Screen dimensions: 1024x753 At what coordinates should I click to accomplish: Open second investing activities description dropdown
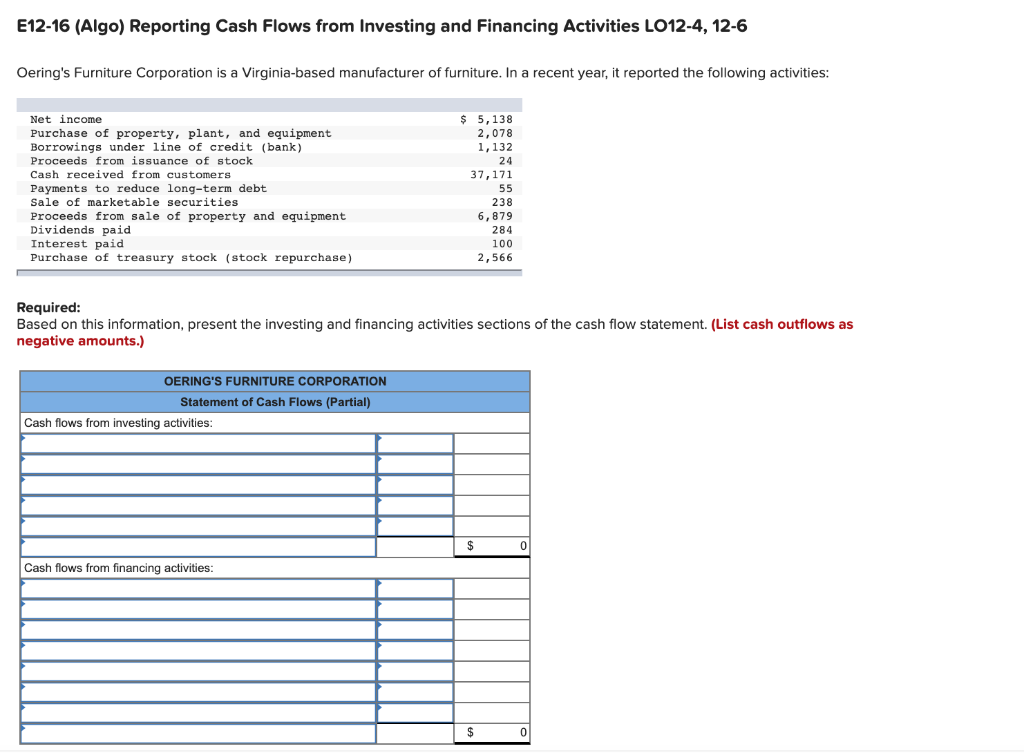[198, 464]
